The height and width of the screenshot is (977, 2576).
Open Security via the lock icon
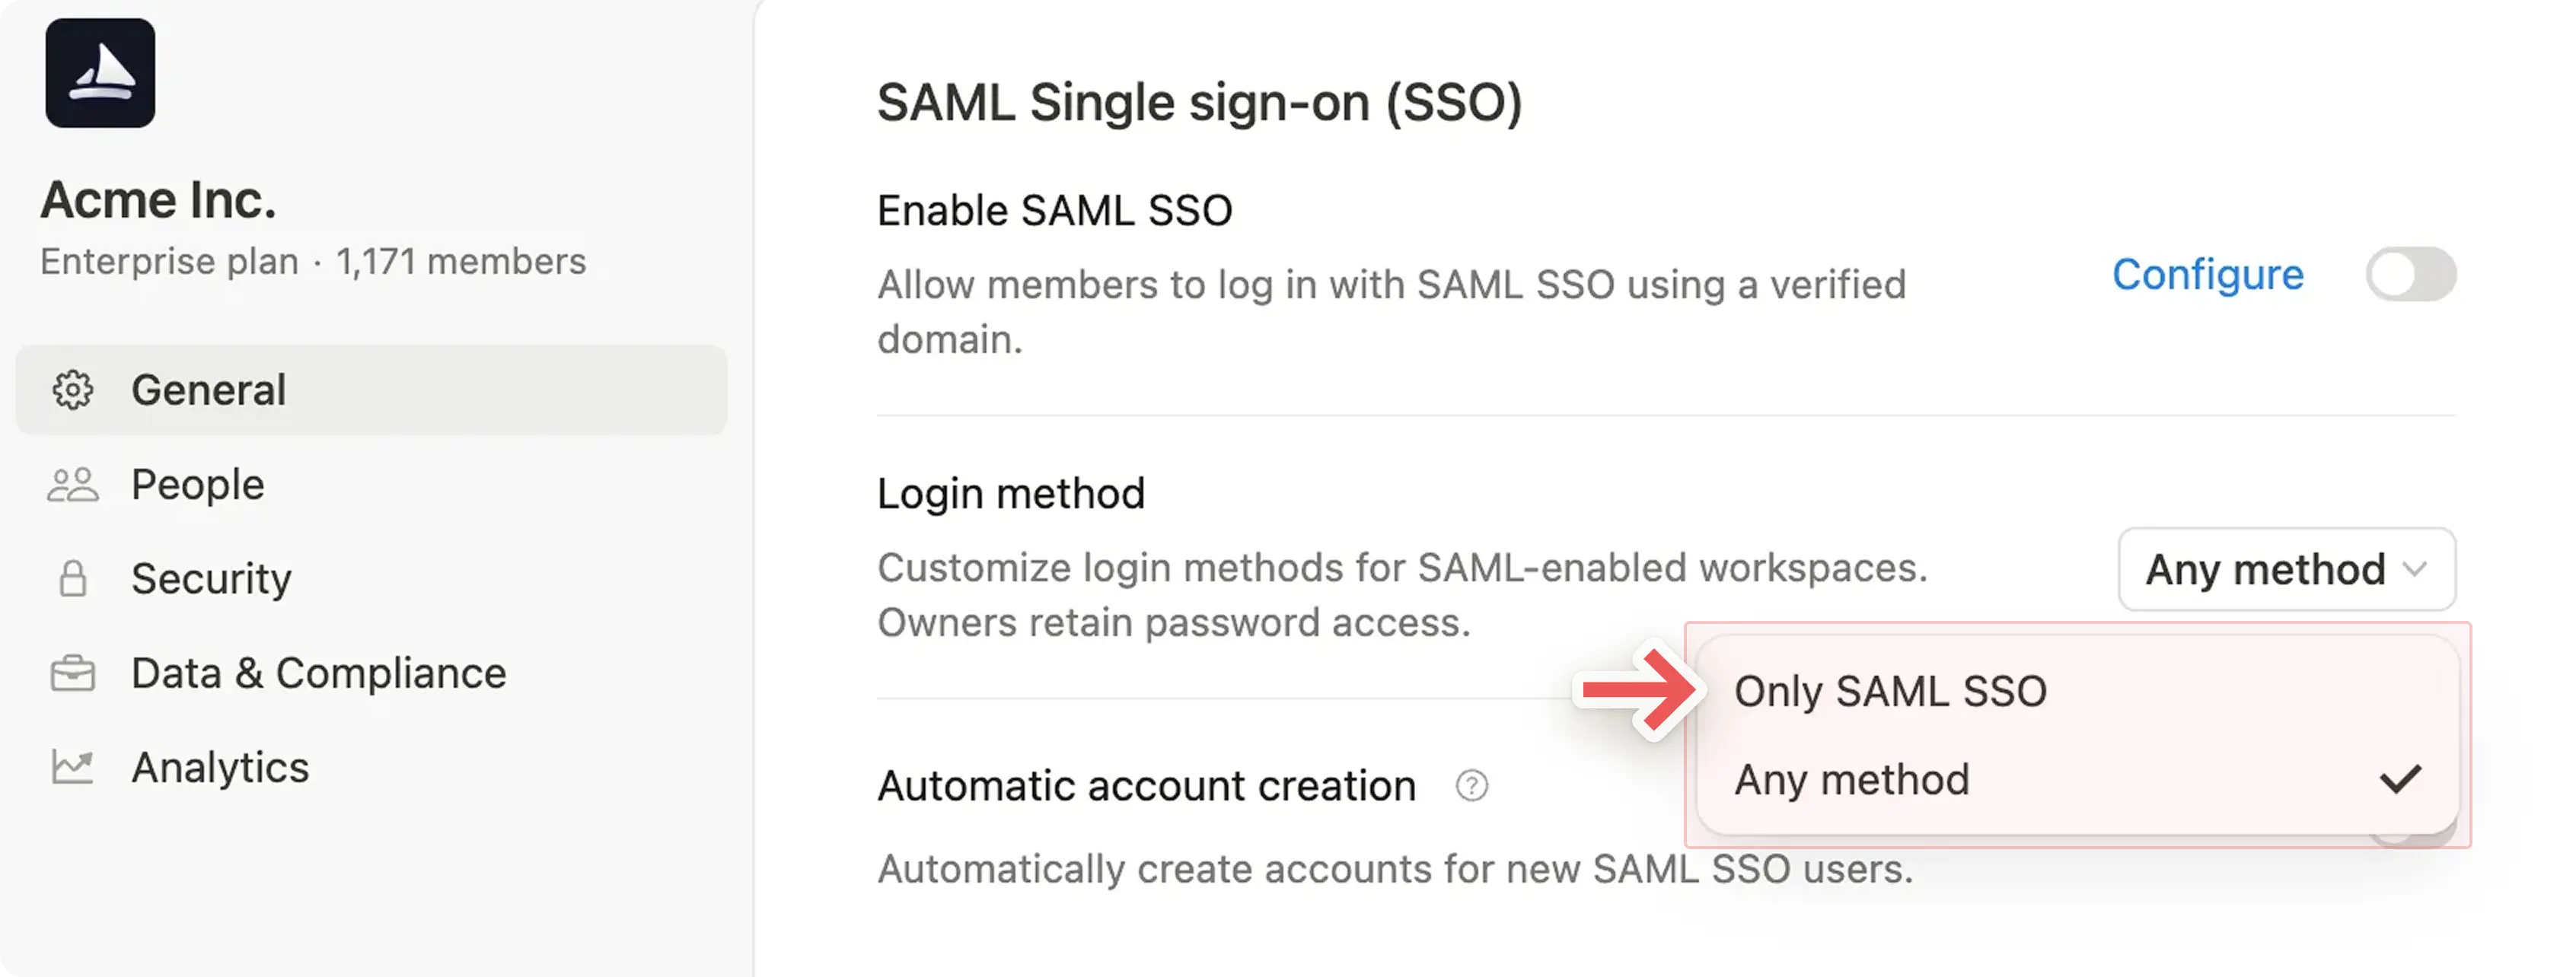tap(72, 578)
